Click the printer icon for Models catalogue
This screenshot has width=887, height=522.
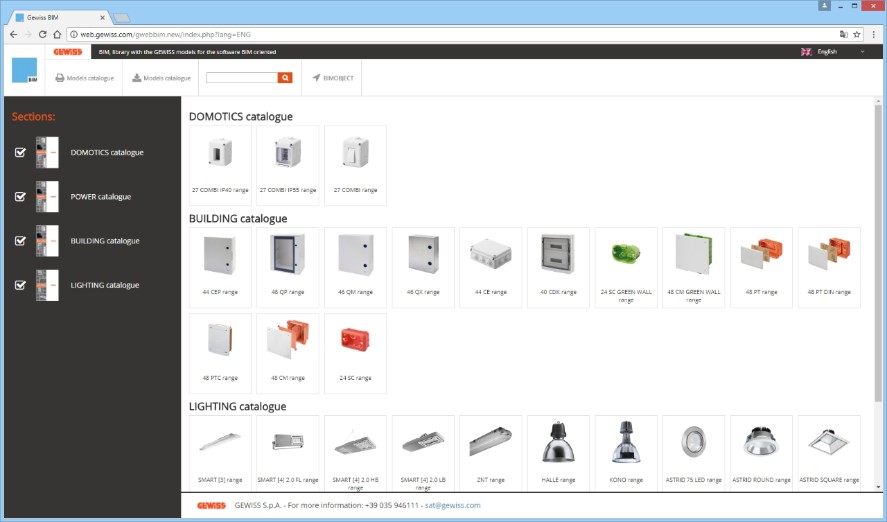pos(59,78)
